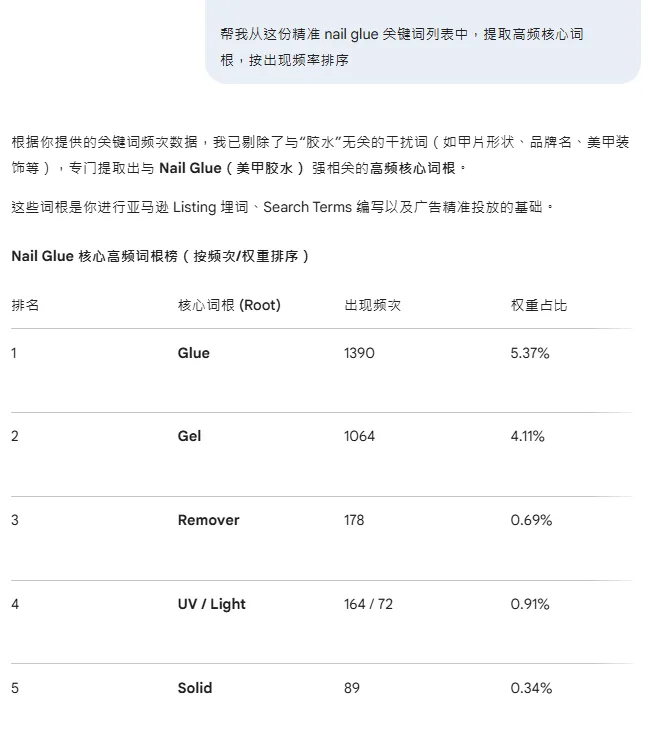This screenshot has height=730, width=648.
Task: Click the "Gel" root word cell
Action: (x=189, y=436)
